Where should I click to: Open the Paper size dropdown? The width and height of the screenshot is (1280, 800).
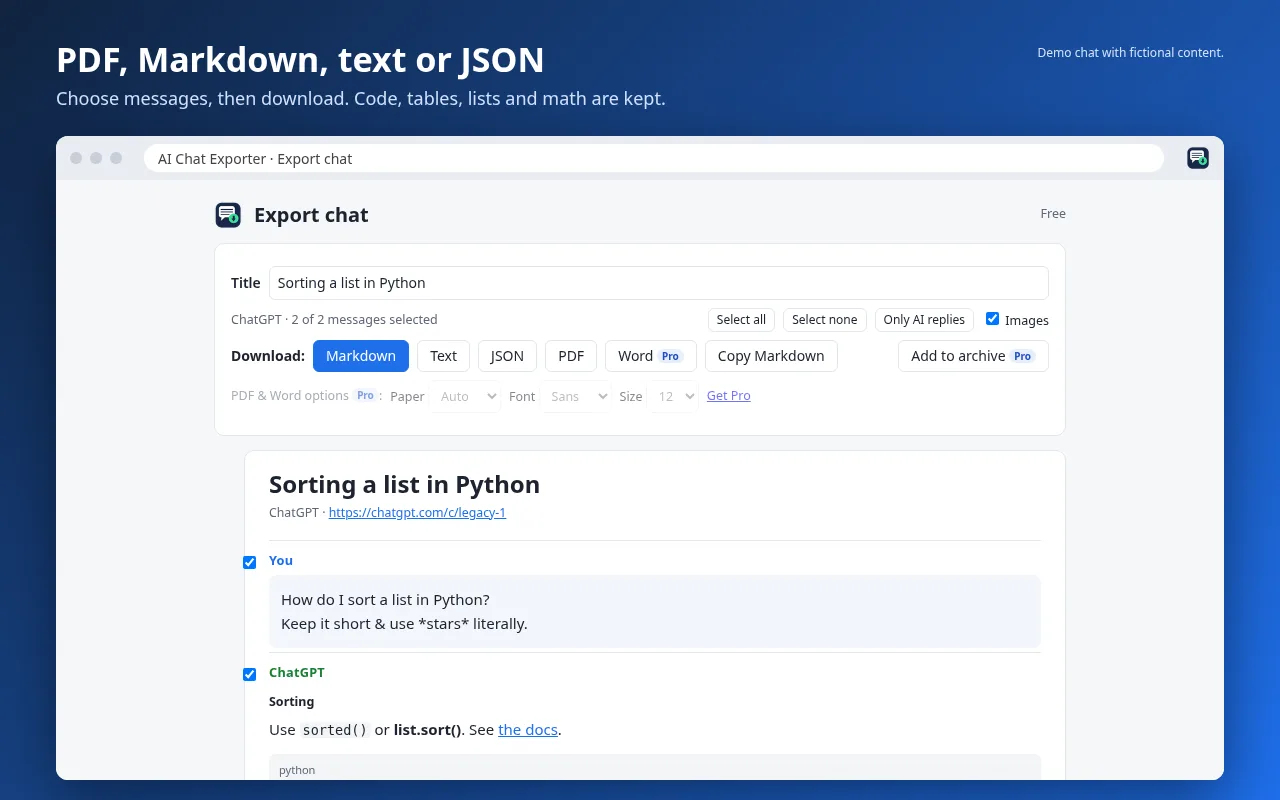(x=465, y=396)
